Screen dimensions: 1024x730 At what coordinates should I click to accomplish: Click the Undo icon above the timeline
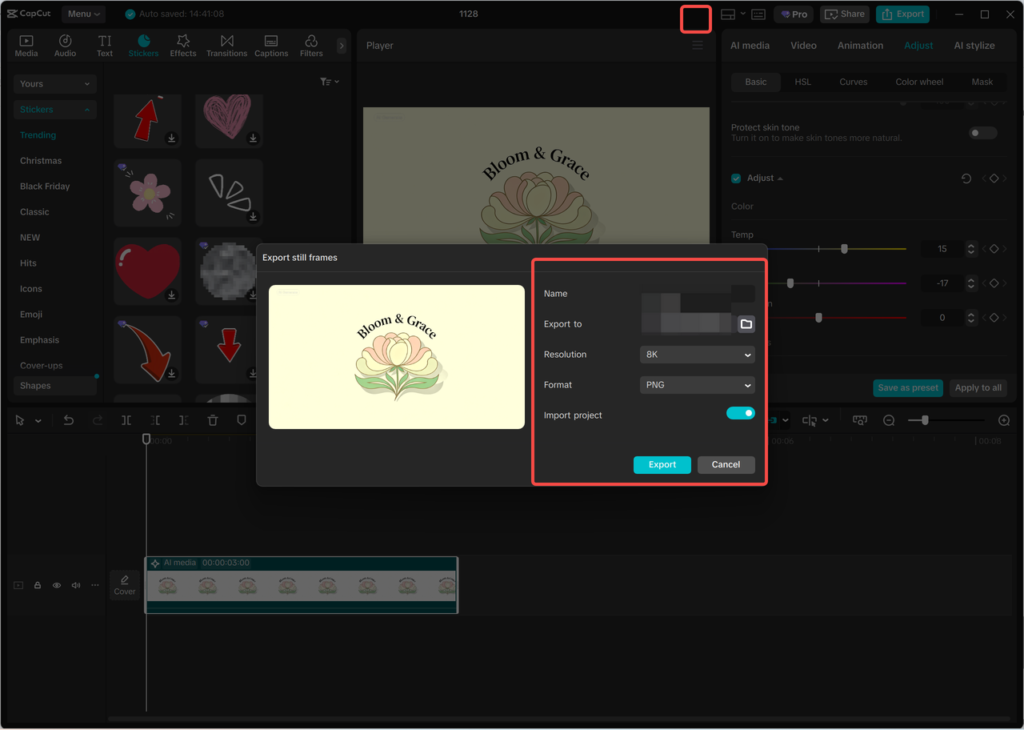tap(69, 420)
